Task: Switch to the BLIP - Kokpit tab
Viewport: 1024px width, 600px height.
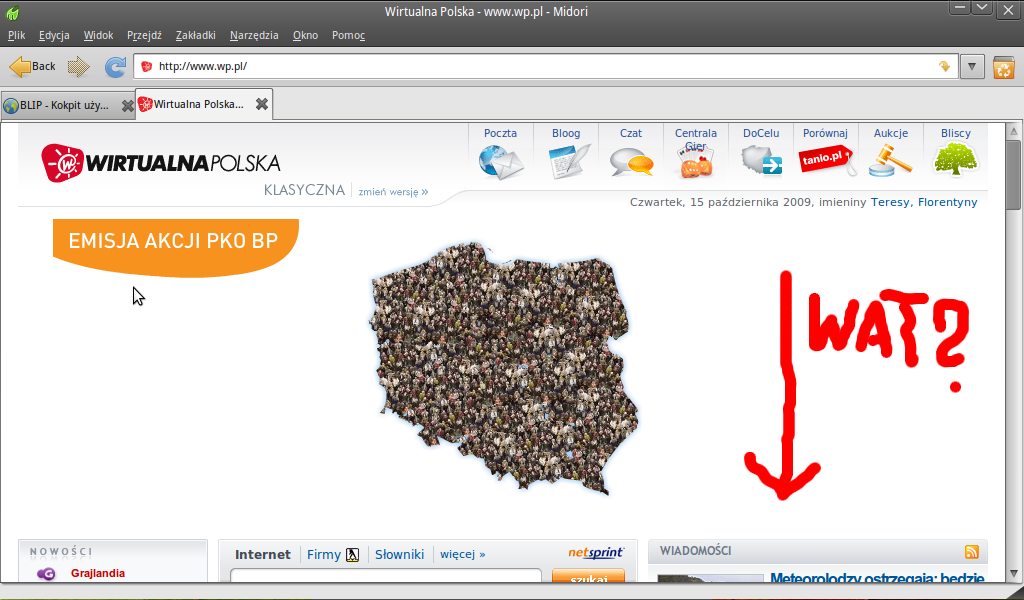Action: click(x=60, y=105)
